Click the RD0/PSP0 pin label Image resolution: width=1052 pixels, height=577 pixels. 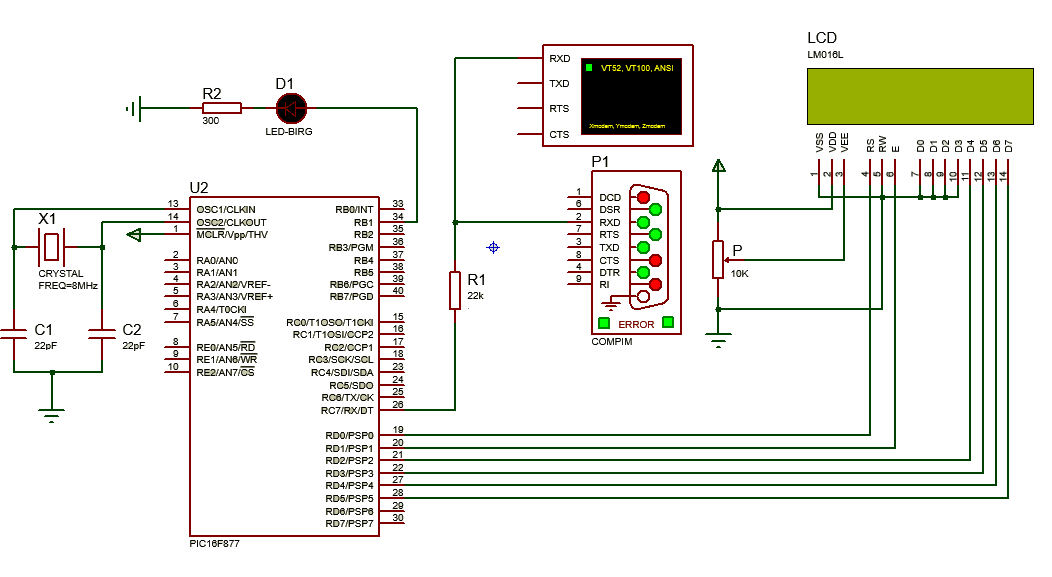coord(350,435)
